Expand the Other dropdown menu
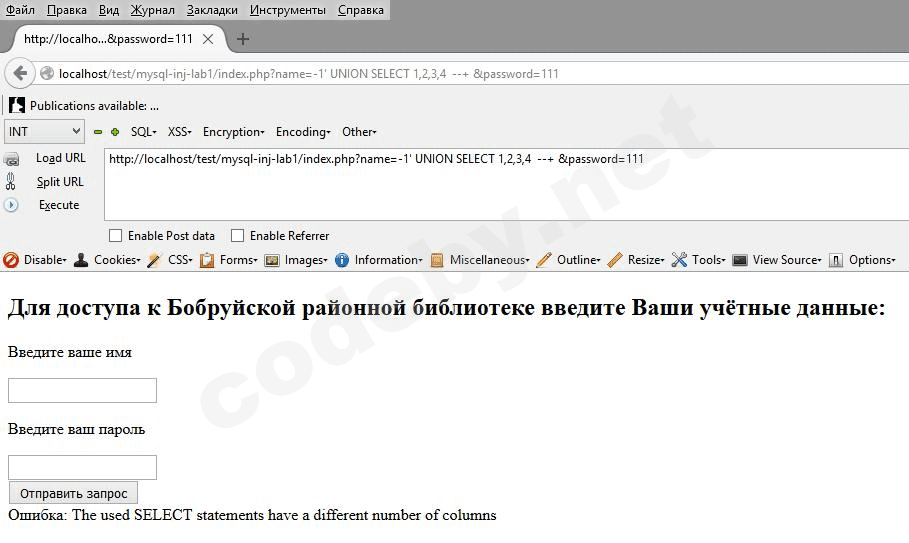The width and height of the screenshot is (909, 543). pyautogui.click(x=359, y=132)
